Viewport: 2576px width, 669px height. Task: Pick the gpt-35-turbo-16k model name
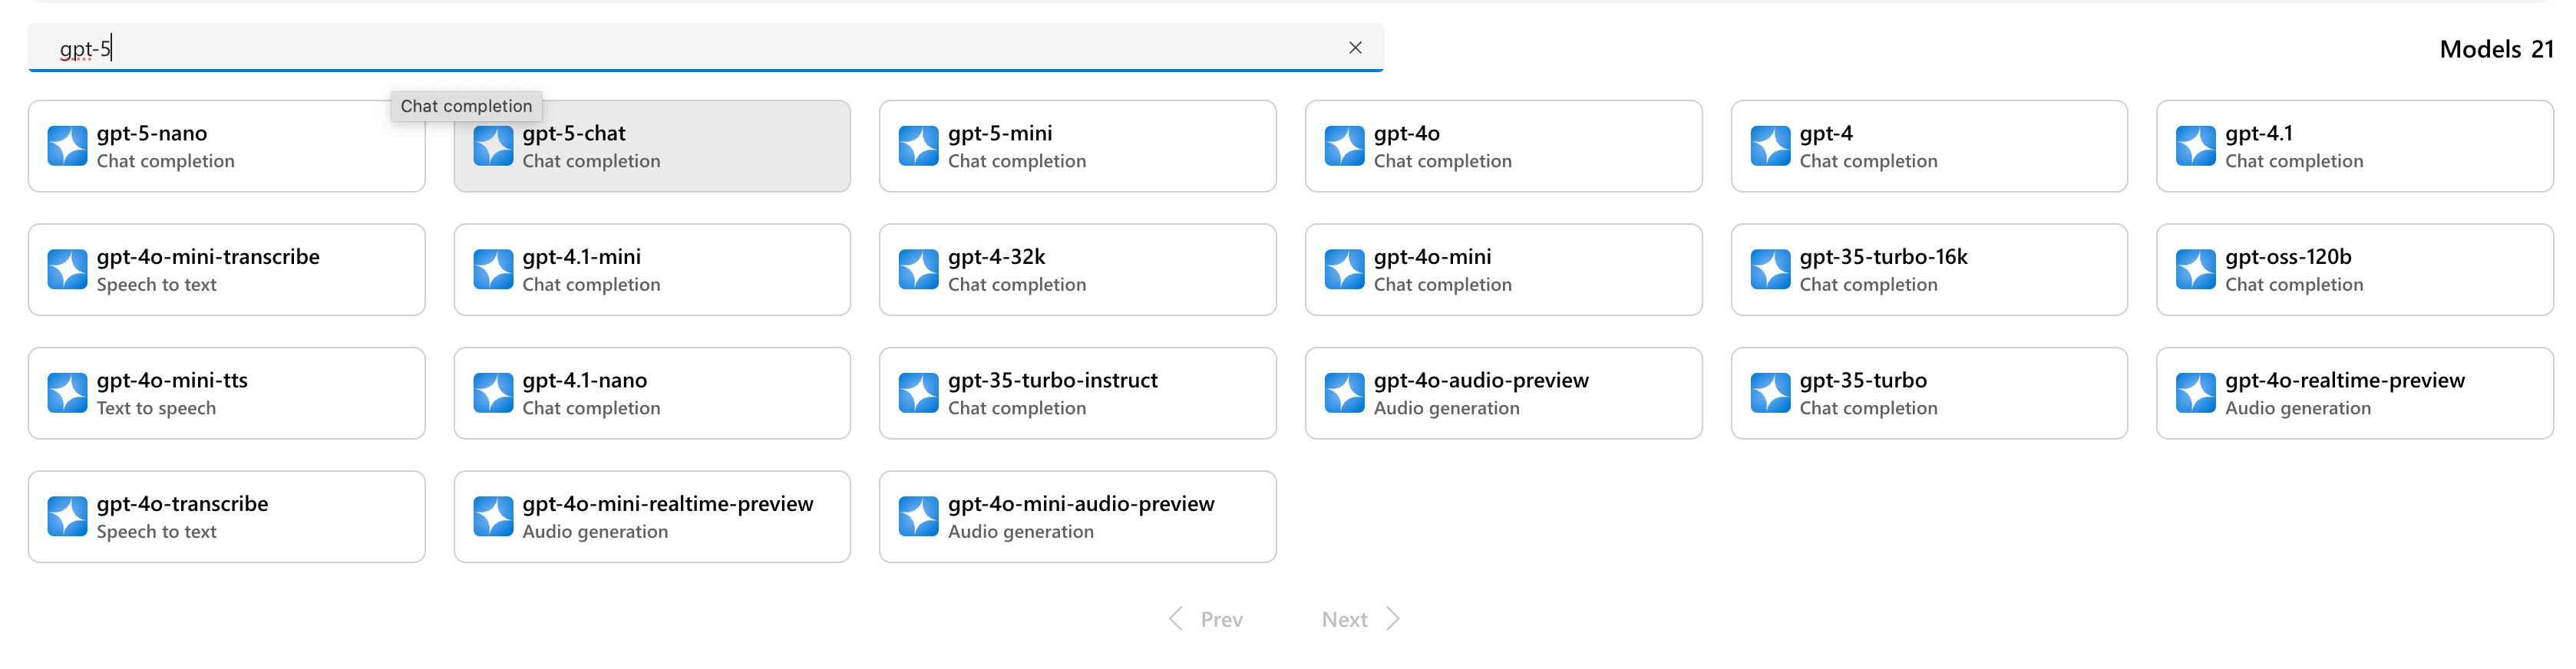(1883, 257)
